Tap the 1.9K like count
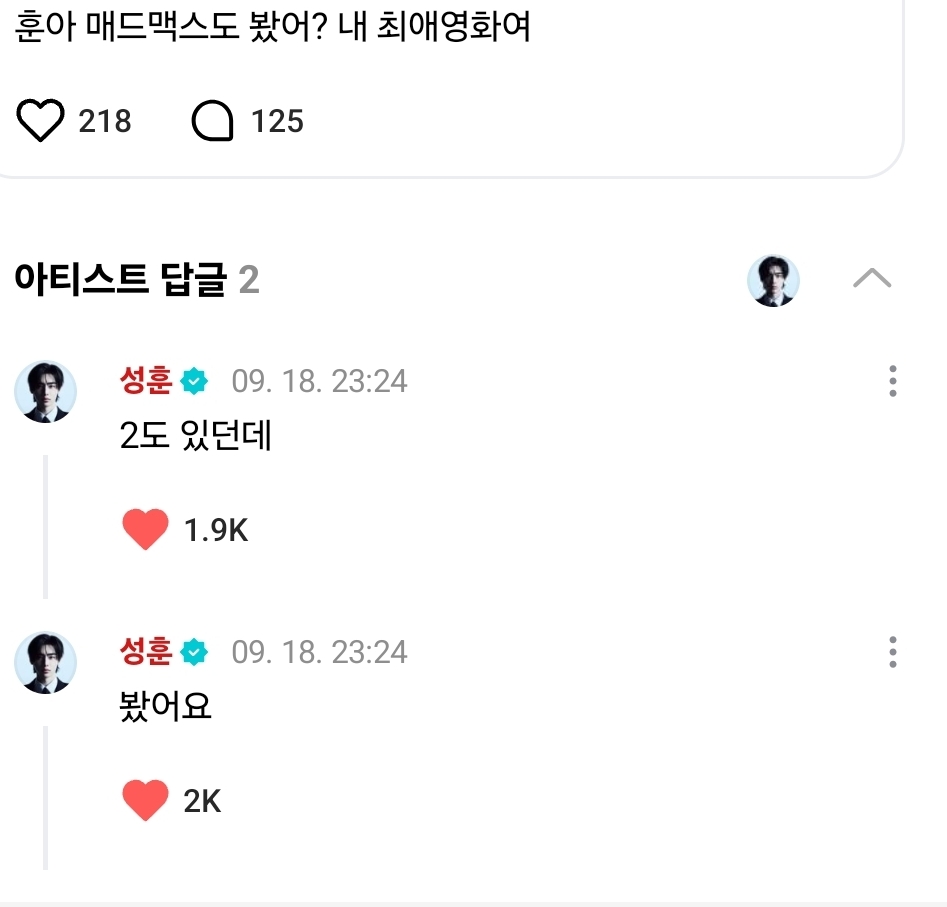Viewport: 947px width, 907px height. click(216, 531)
